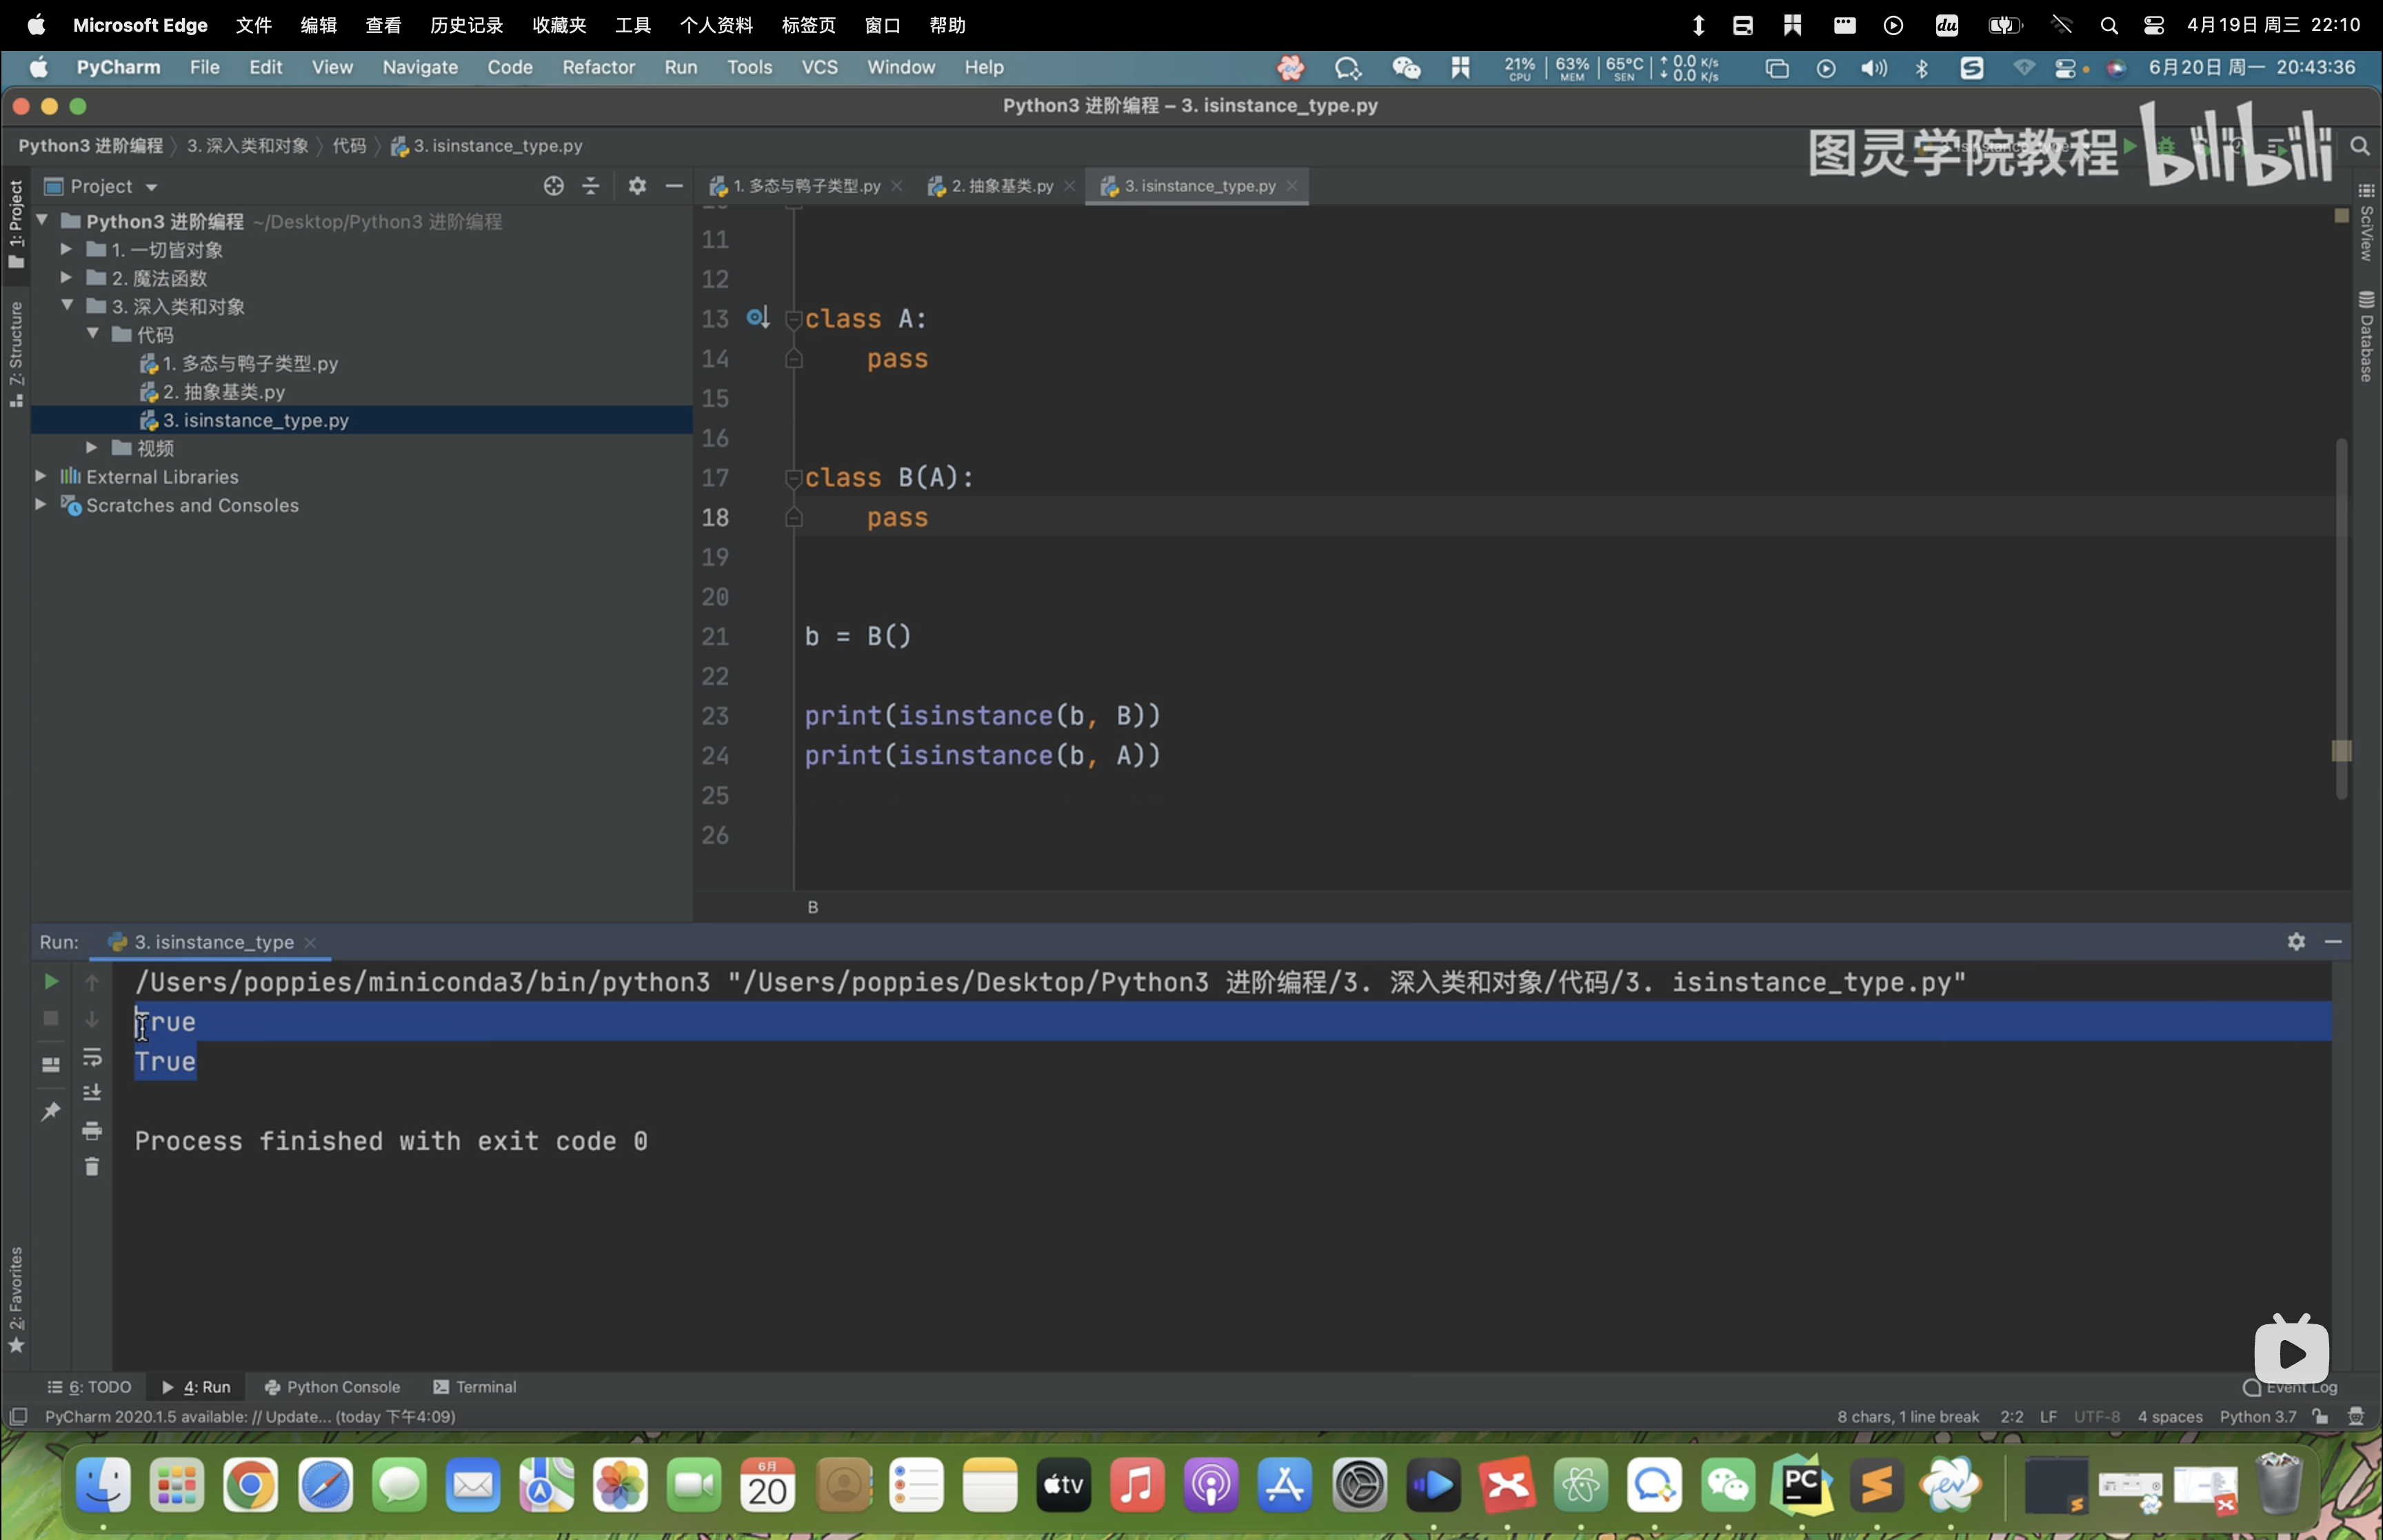Toggle the read-only lock icon in status bar
2383x1540 pixels.
pyautogui.click(x=2320, y=1417)
